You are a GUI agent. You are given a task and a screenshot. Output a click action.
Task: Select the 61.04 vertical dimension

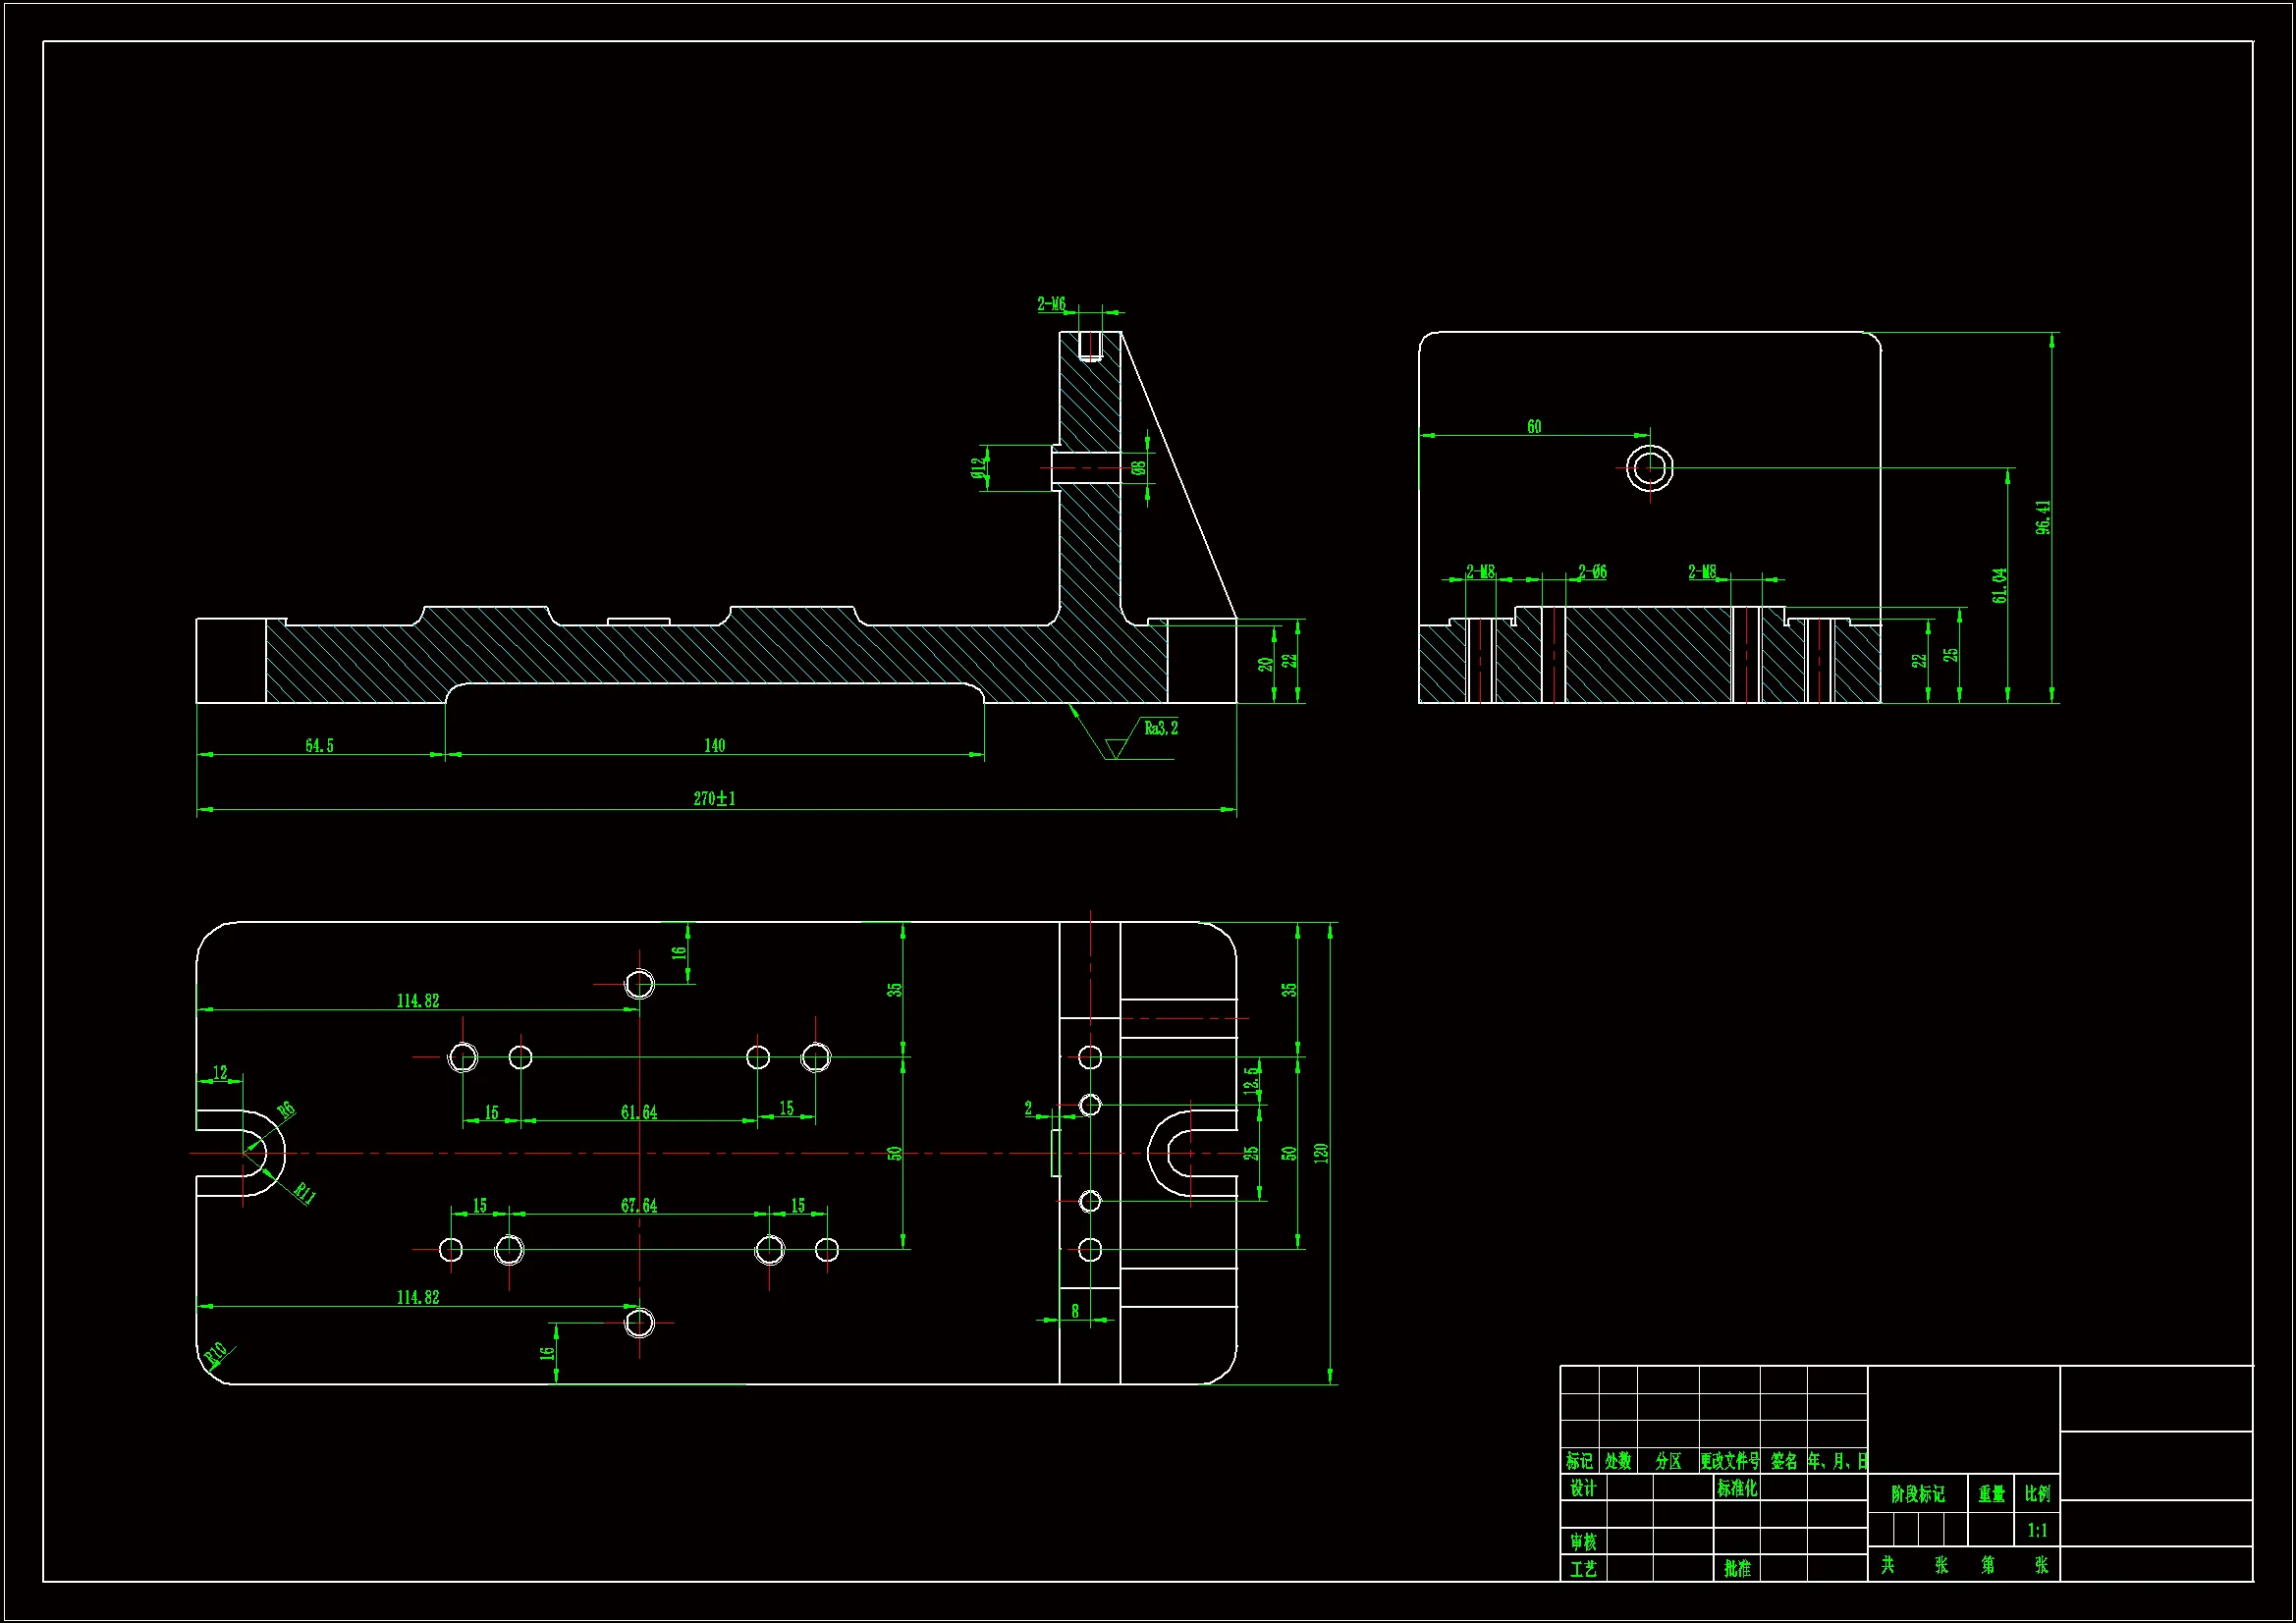coord(1999,585)
